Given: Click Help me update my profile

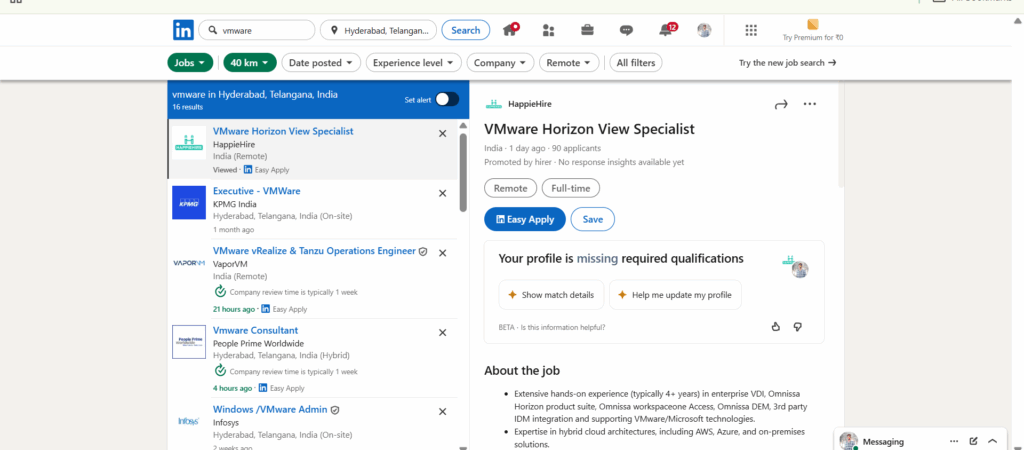Looking at the screenshot, I should tap(675, 295).
